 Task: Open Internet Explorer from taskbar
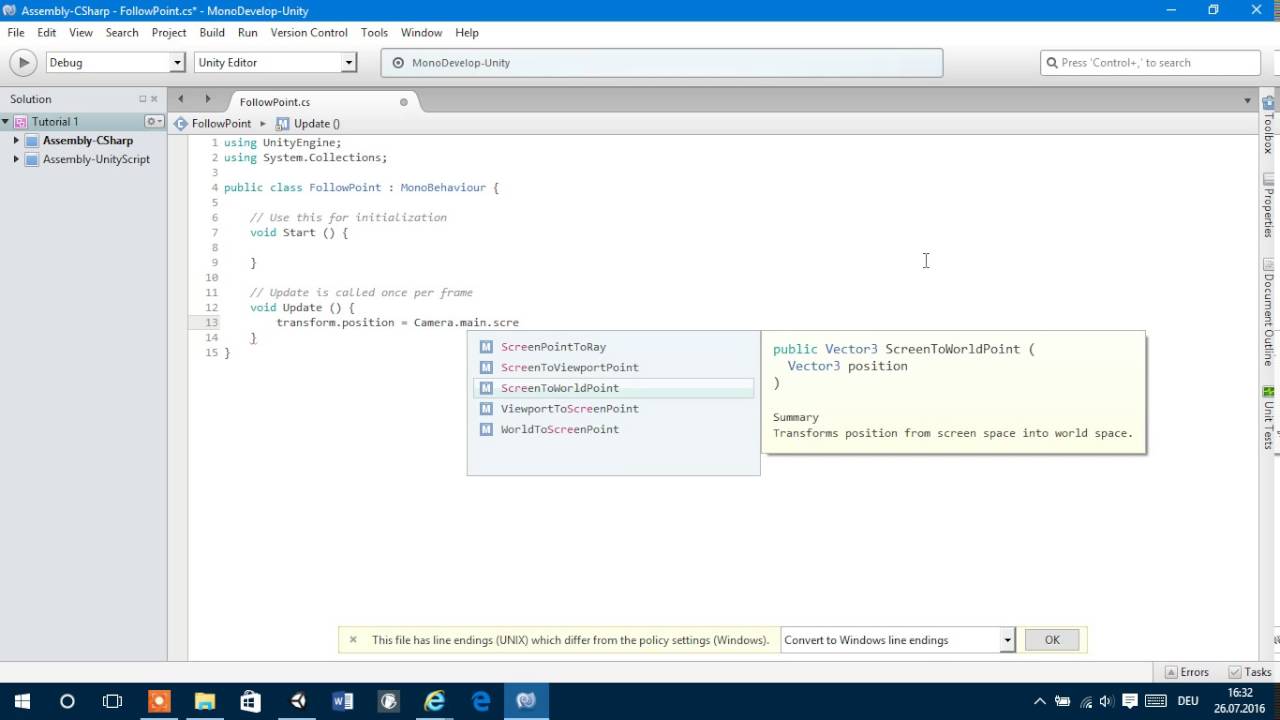coord(434,701)
